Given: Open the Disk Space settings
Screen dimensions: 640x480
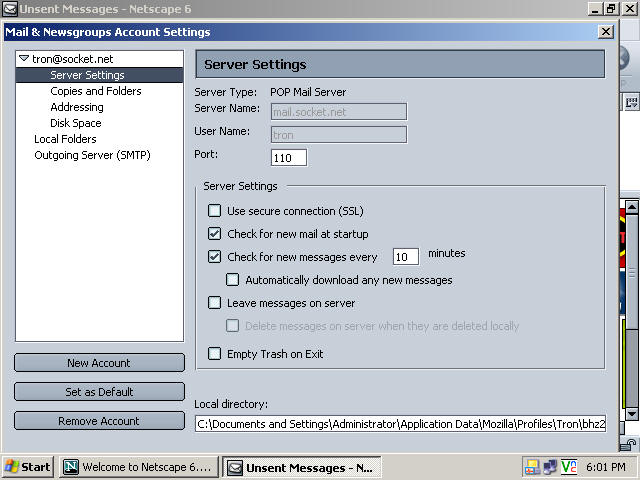Looking at the screenshot, I should click(x=76, y=123).
